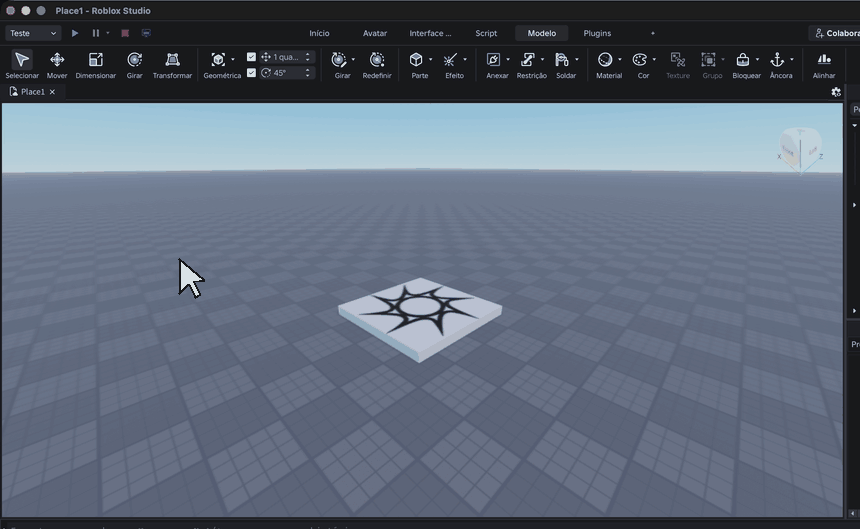Viewport: 860px width, 529px height.
Task: Expand the Âncora dropdown arrow
Action: pos(791,59)
